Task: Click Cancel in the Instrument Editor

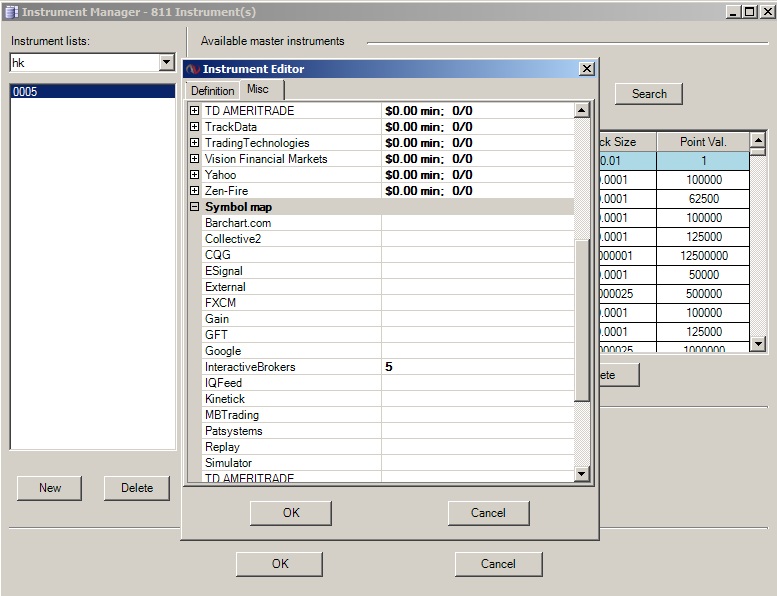Action: tap(489, 513)
